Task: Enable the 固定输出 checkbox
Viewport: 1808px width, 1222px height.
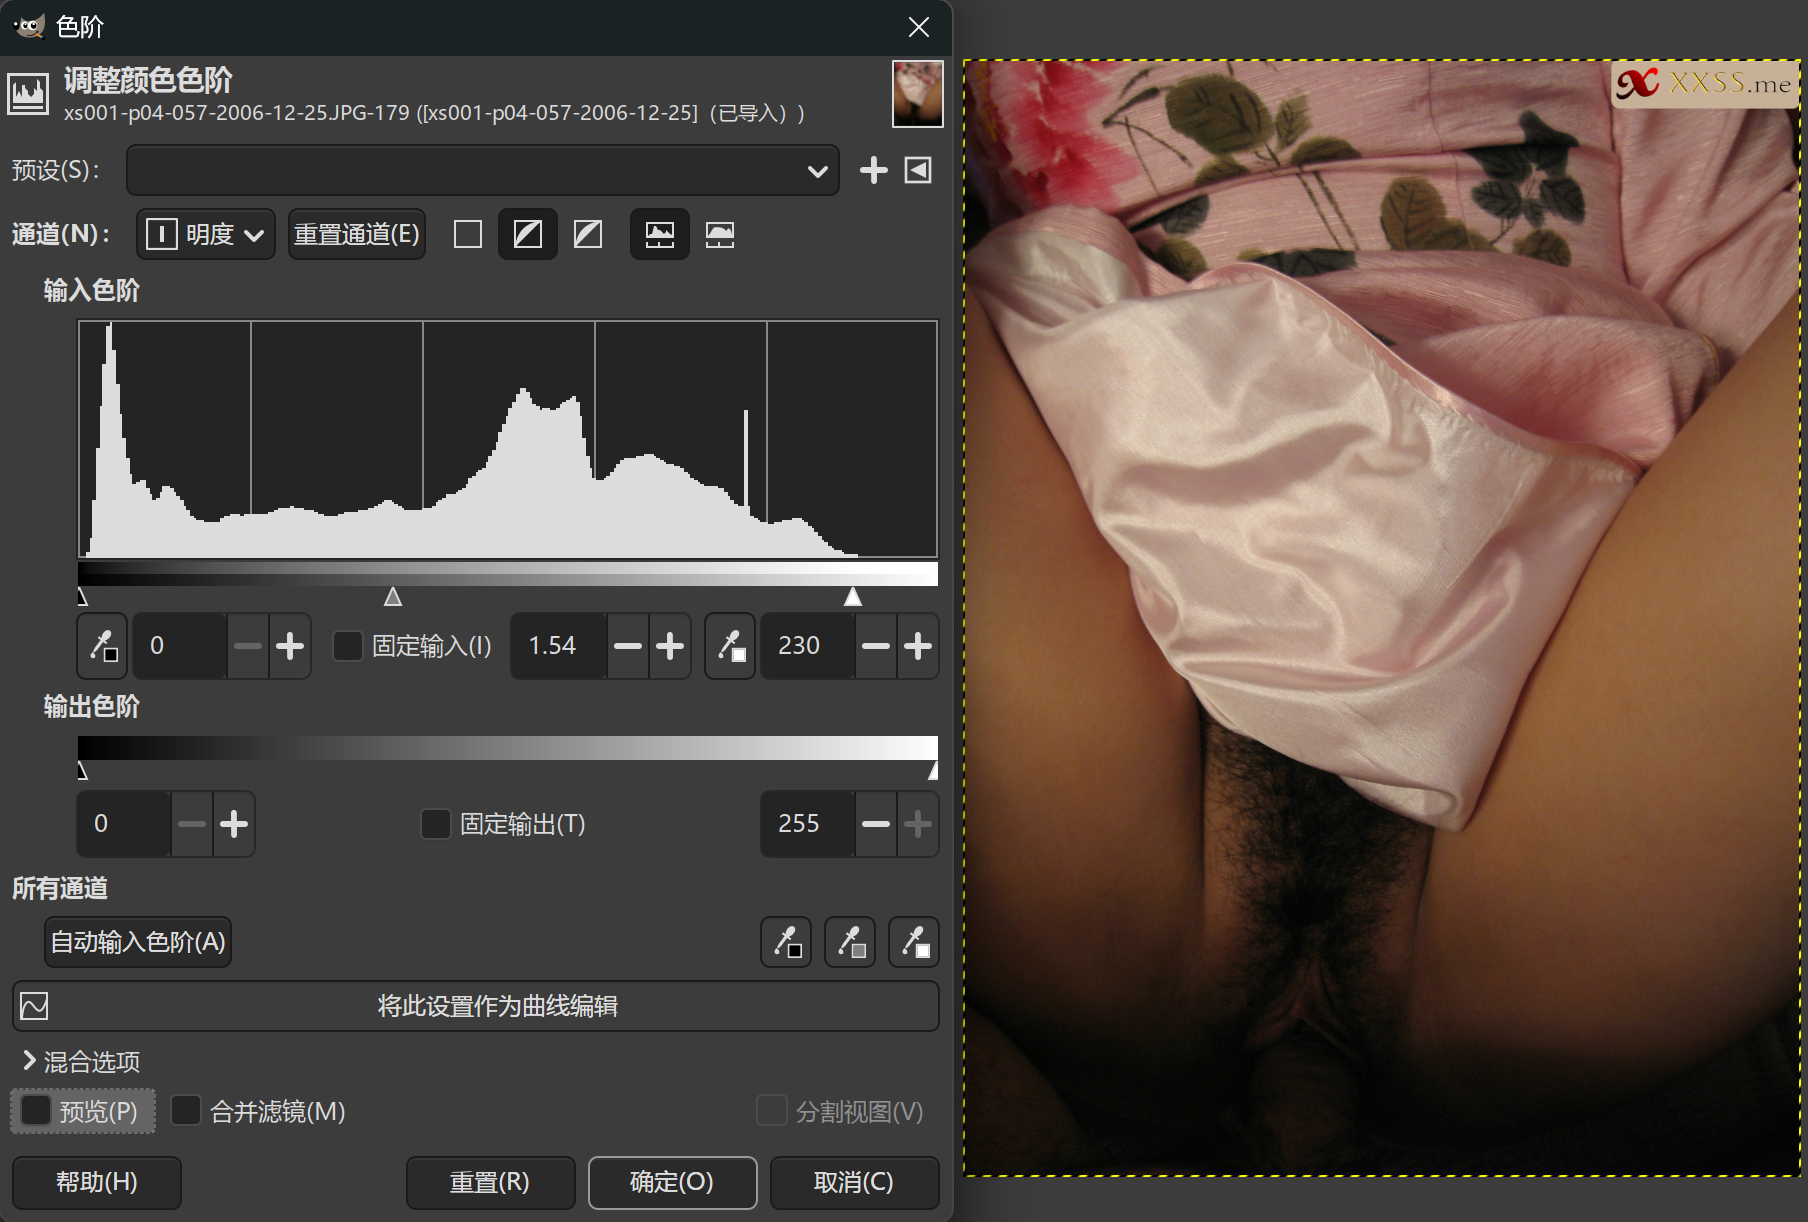Action: point(436,824)
